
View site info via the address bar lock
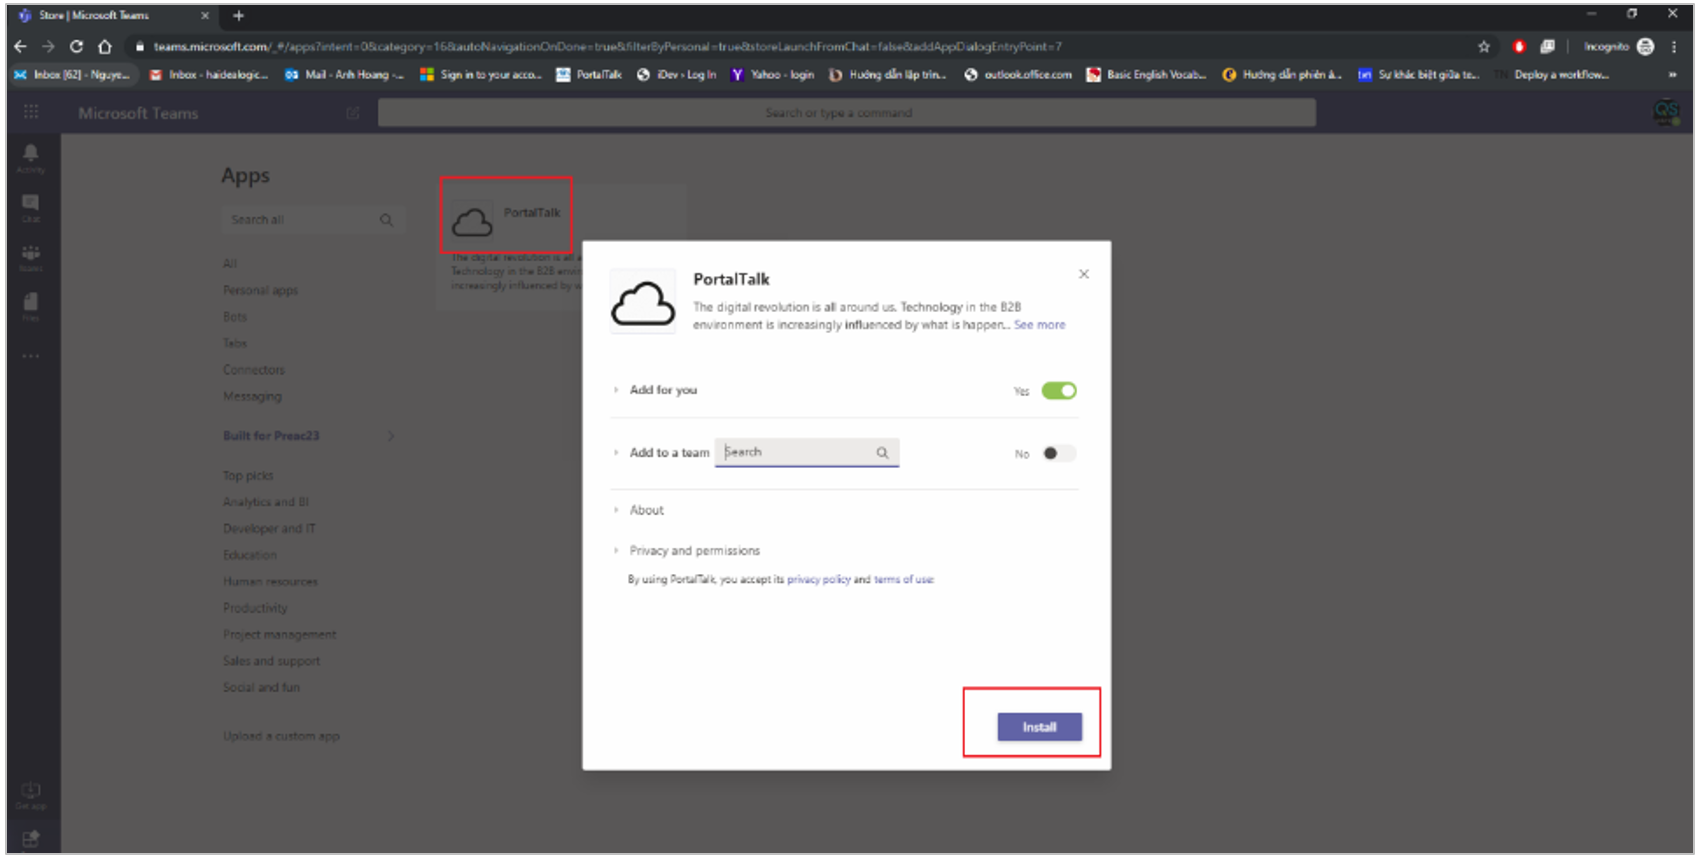[140, 46]
